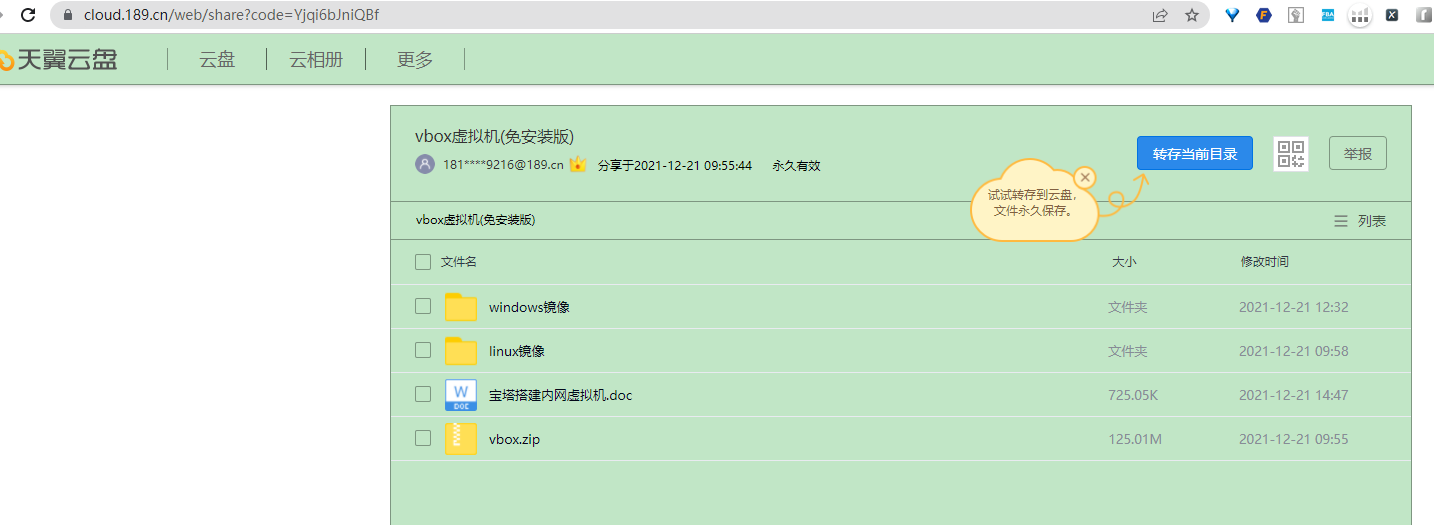The image size is (1434, 525).
Task: Open the dark X browser extension
Action: click(1391, 15)
